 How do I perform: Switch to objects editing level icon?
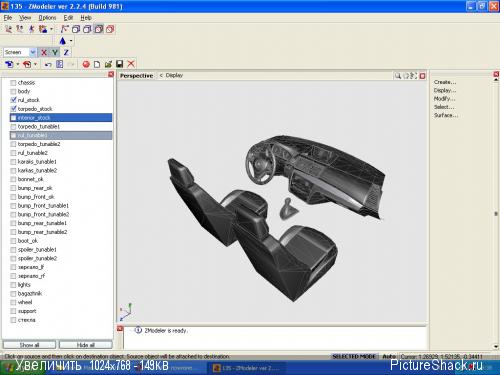(43, 29)
